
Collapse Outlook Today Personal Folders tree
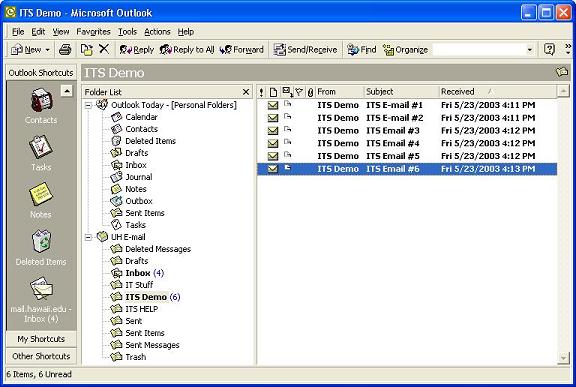88,105
